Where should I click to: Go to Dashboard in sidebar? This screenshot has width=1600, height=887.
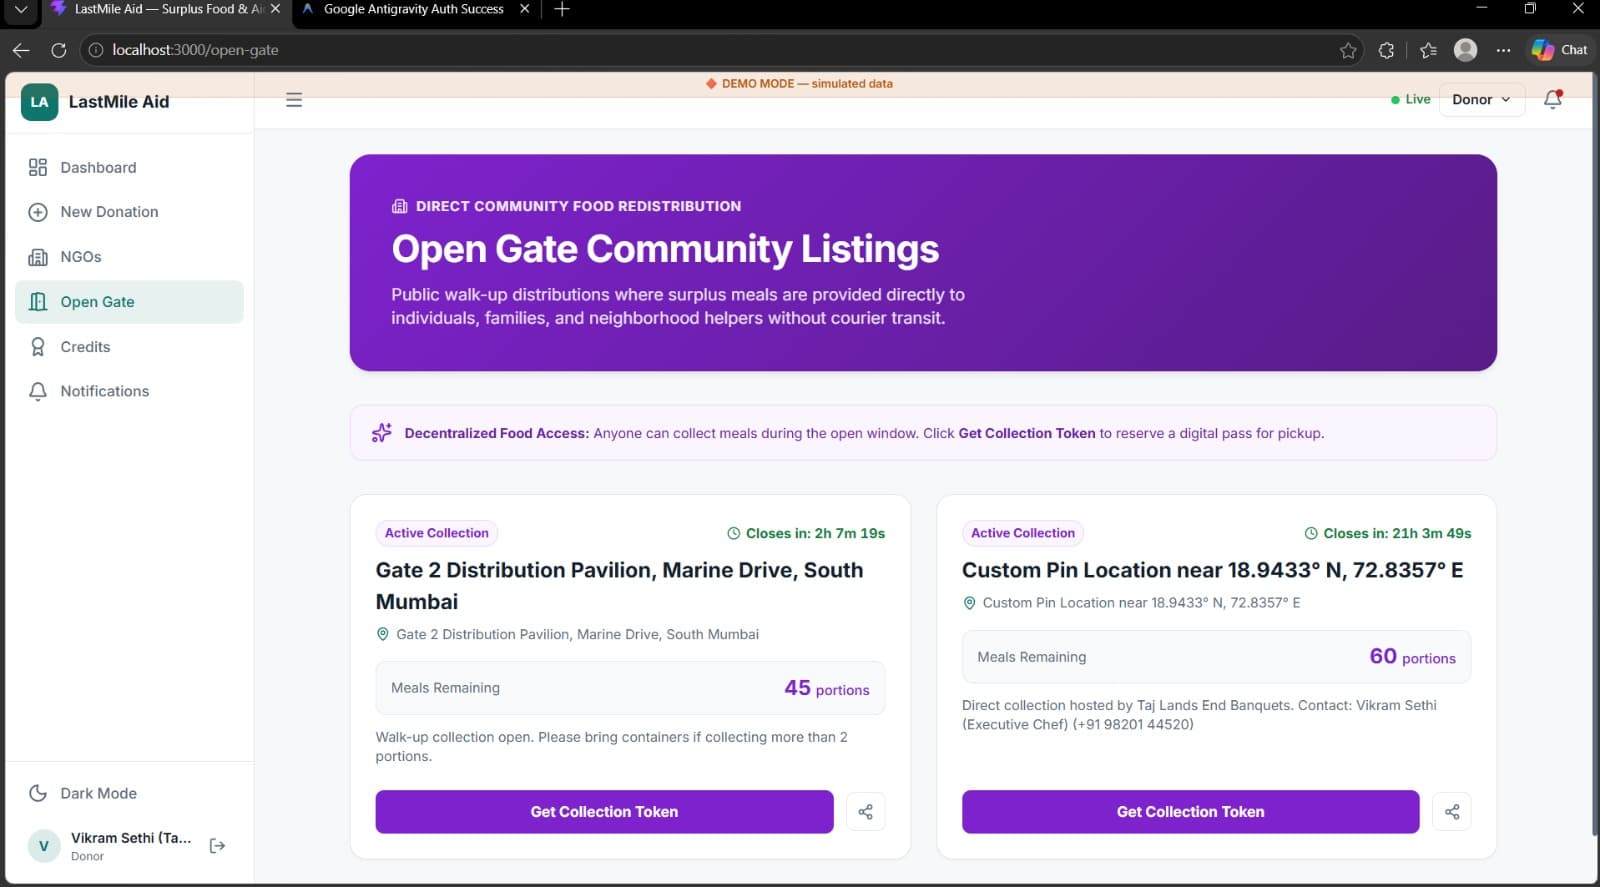tap(129, 168)
